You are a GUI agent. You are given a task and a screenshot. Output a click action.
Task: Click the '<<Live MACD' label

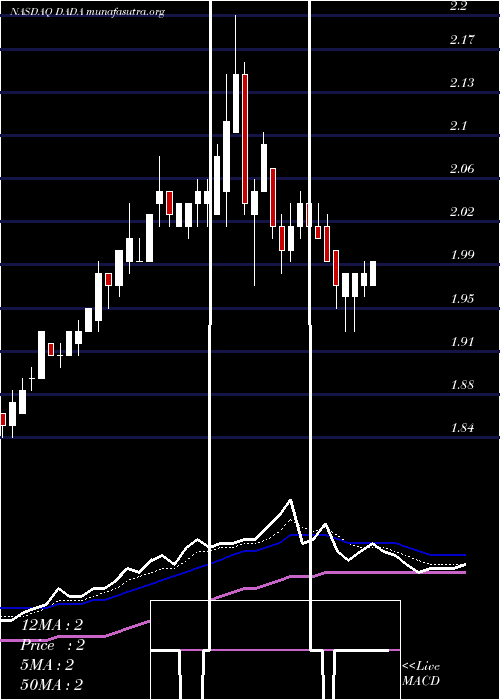tap(421, 674)
